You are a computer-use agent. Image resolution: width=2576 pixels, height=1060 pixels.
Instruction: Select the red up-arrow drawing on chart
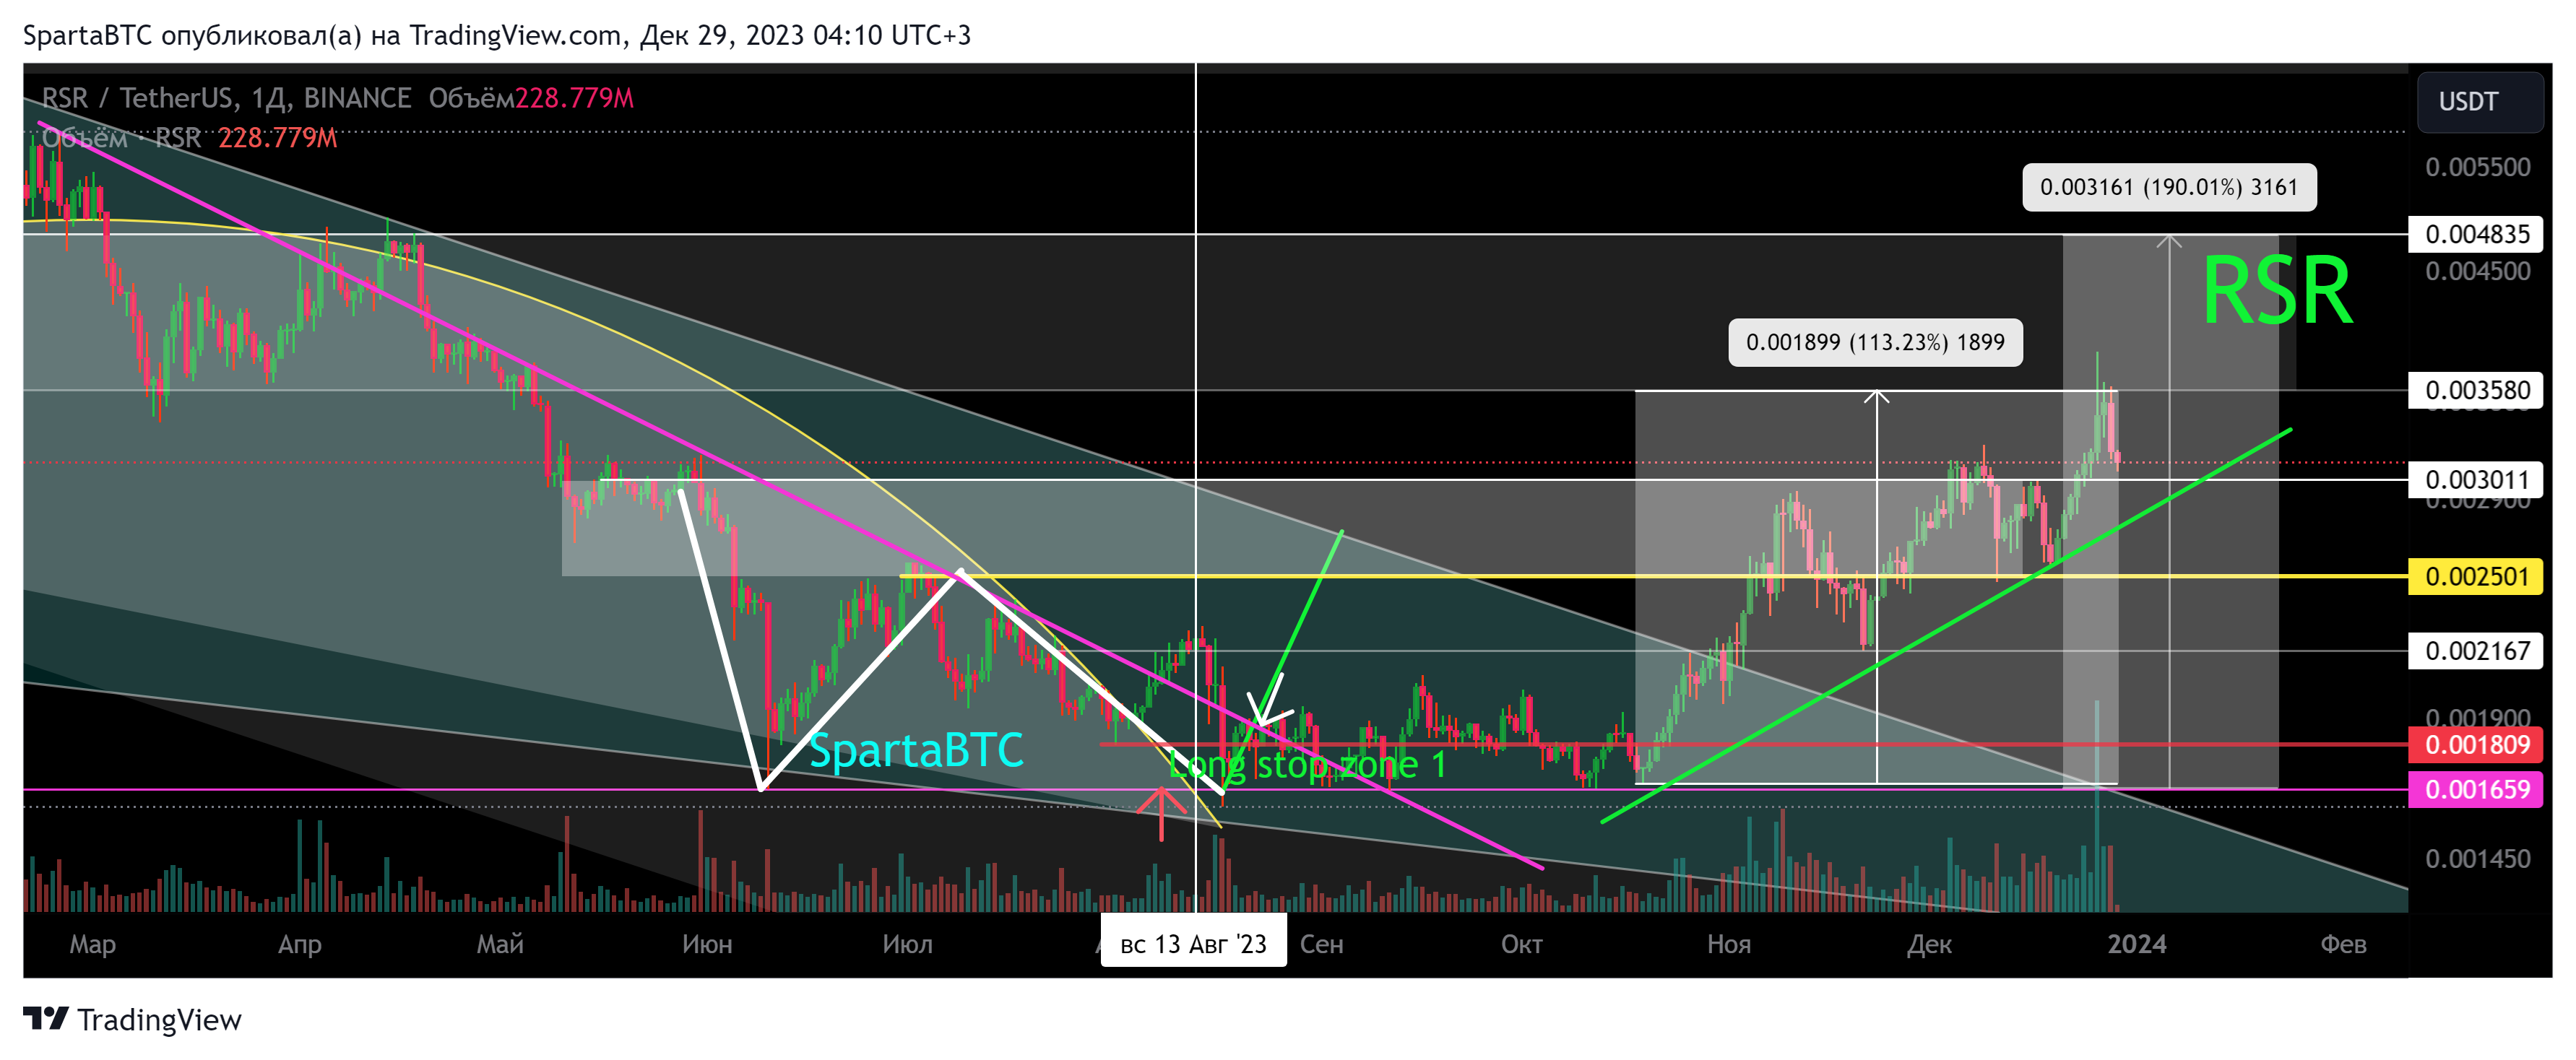pyautogui.click(x=1160, y=813)
